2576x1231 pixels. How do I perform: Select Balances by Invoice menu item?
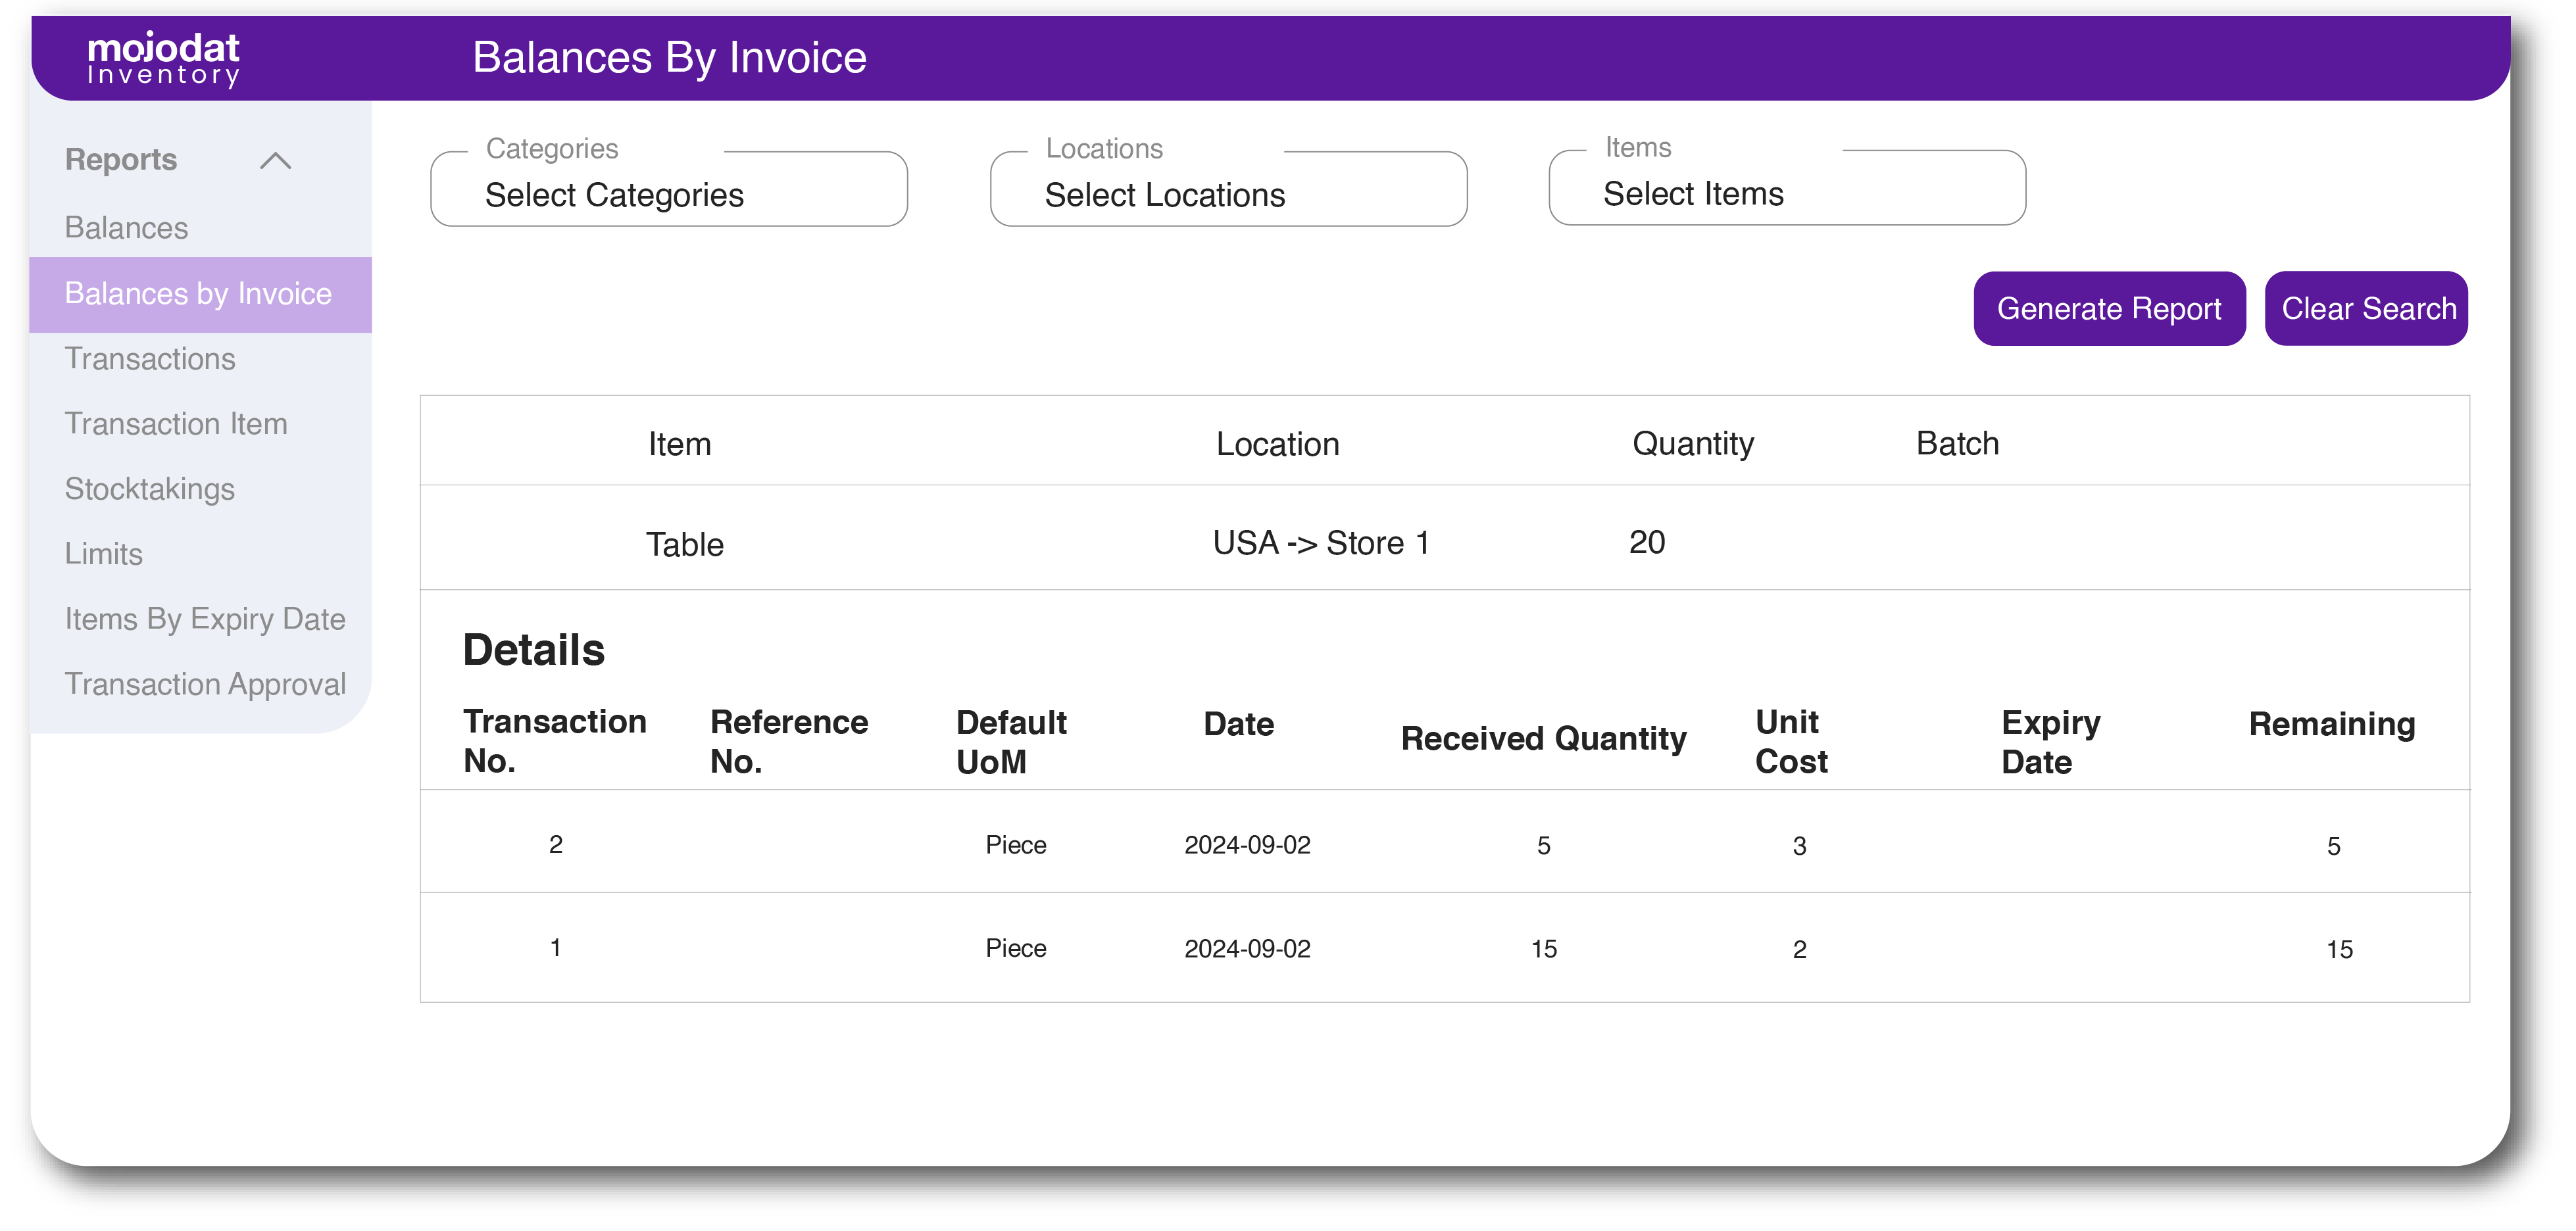tap(198, 294)
